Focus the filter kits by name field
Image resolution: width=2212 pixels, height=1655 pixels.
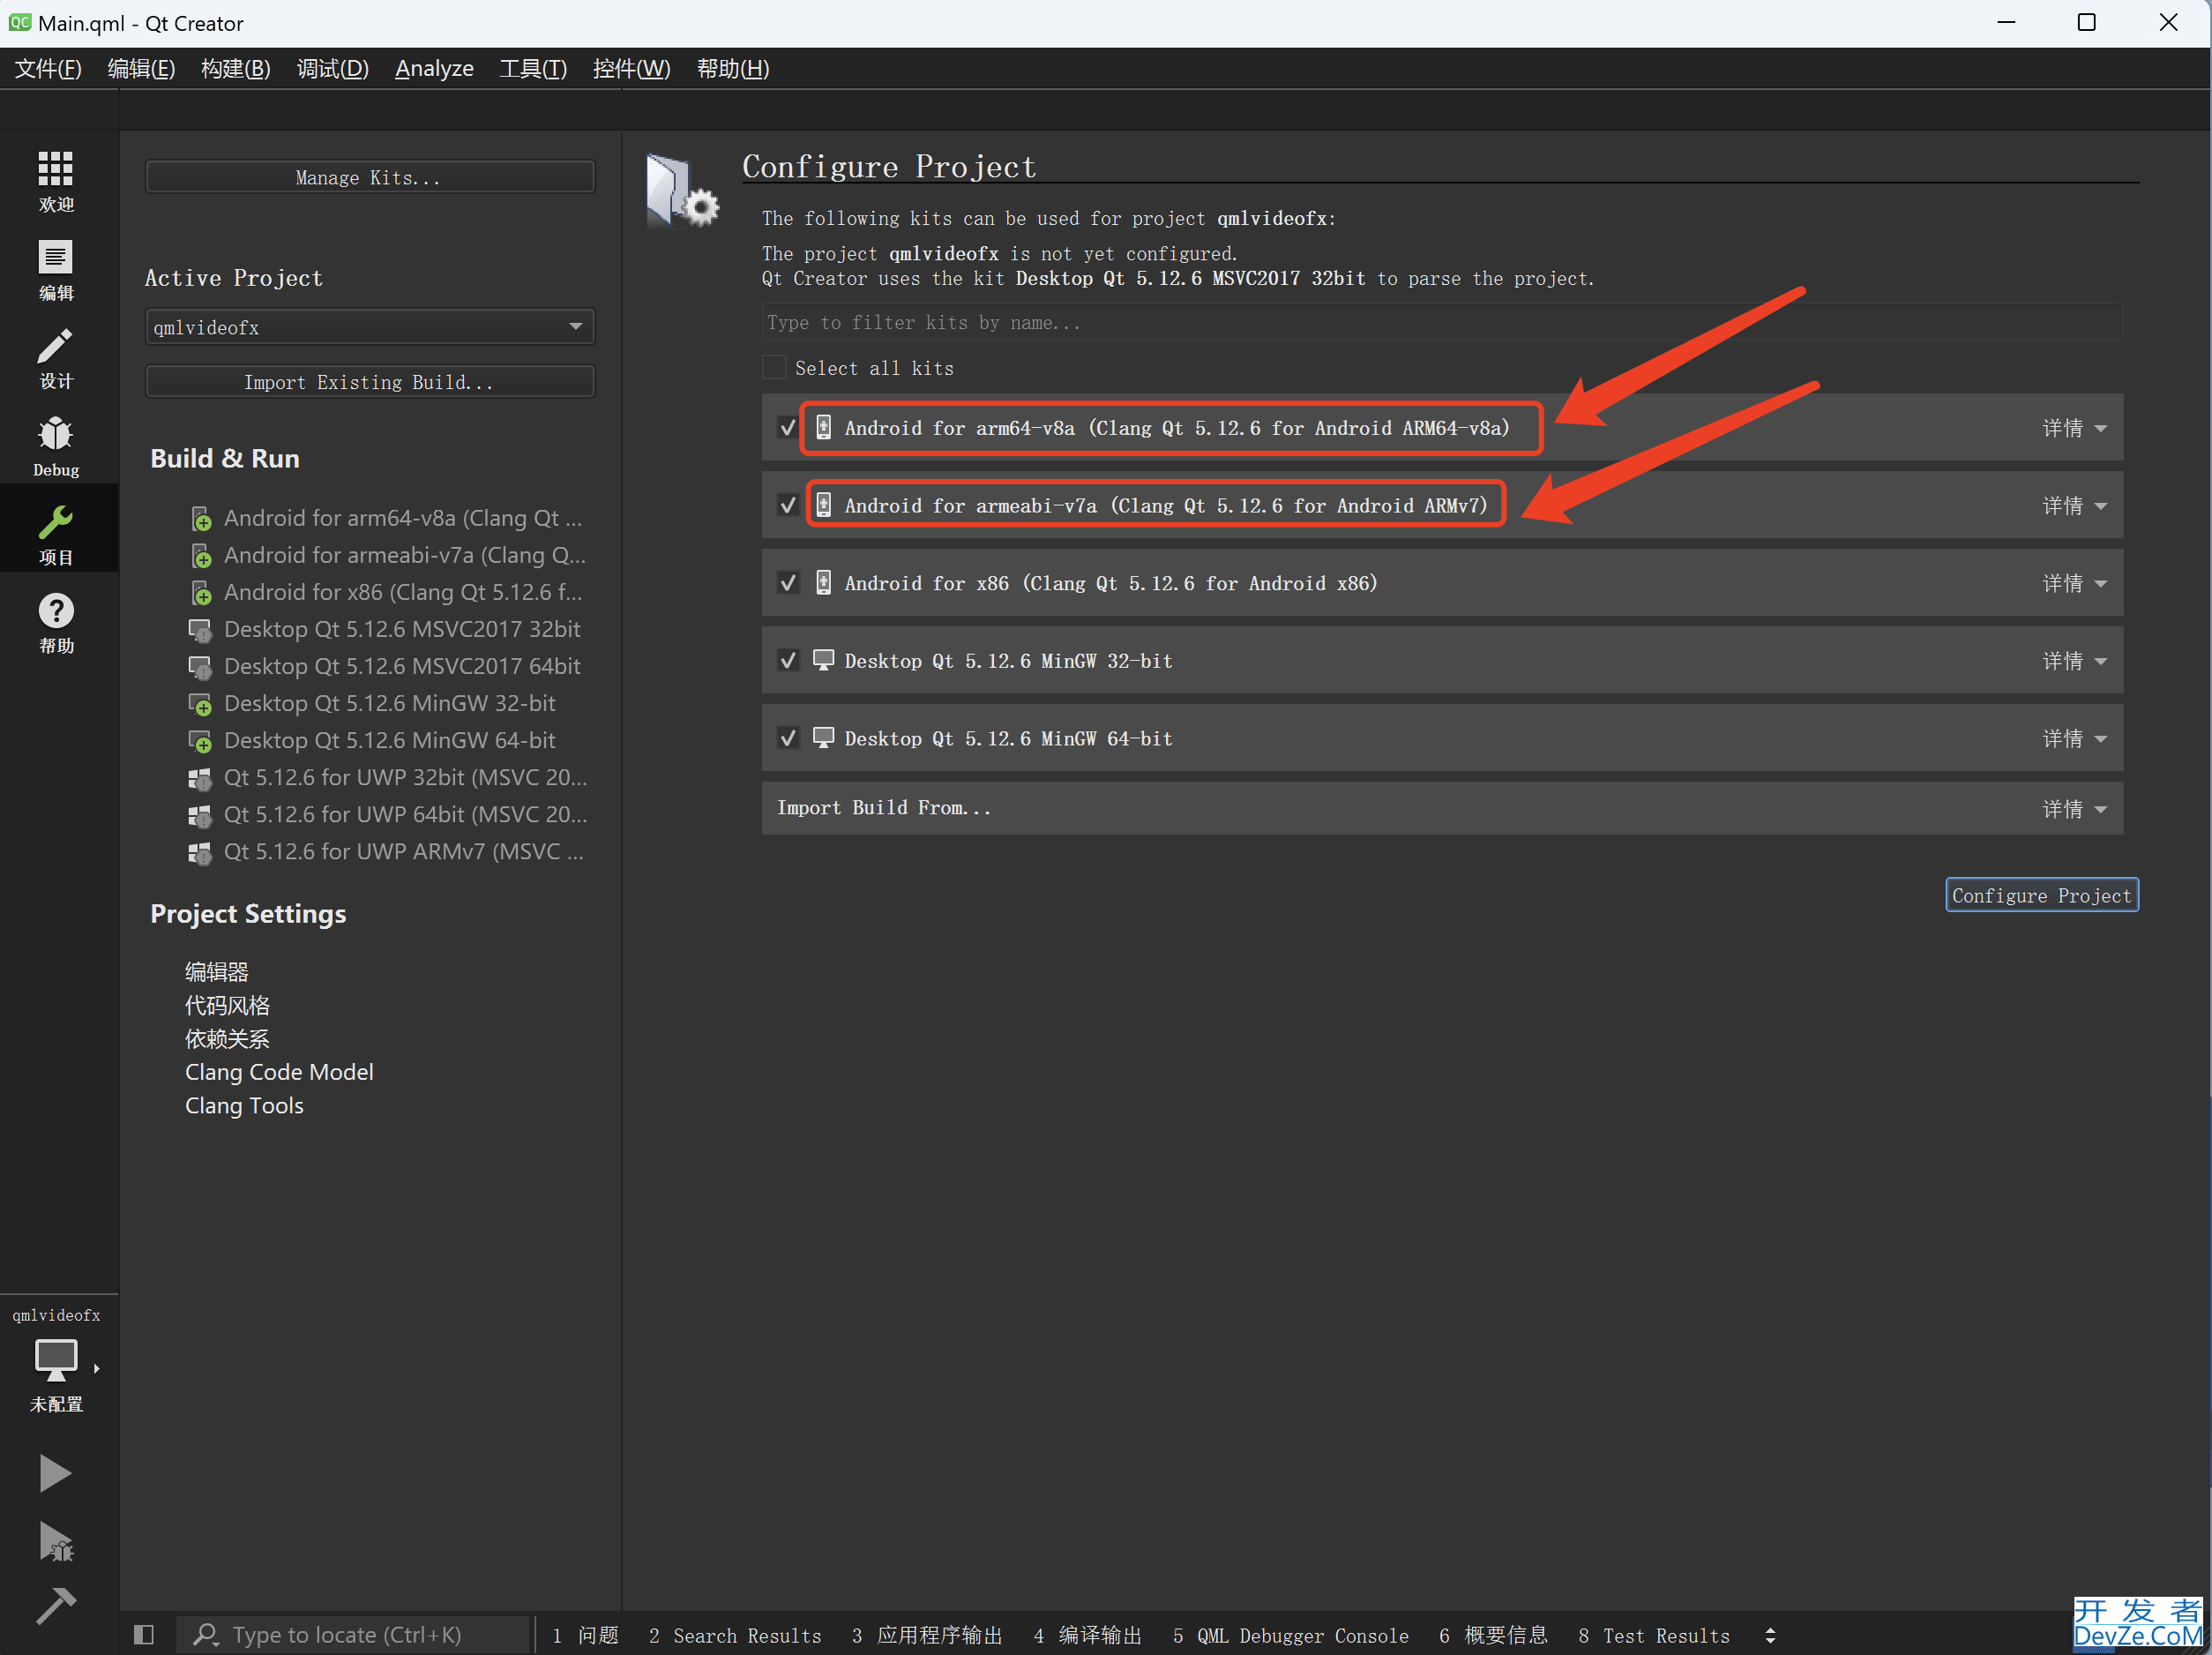pos(1441,322)
